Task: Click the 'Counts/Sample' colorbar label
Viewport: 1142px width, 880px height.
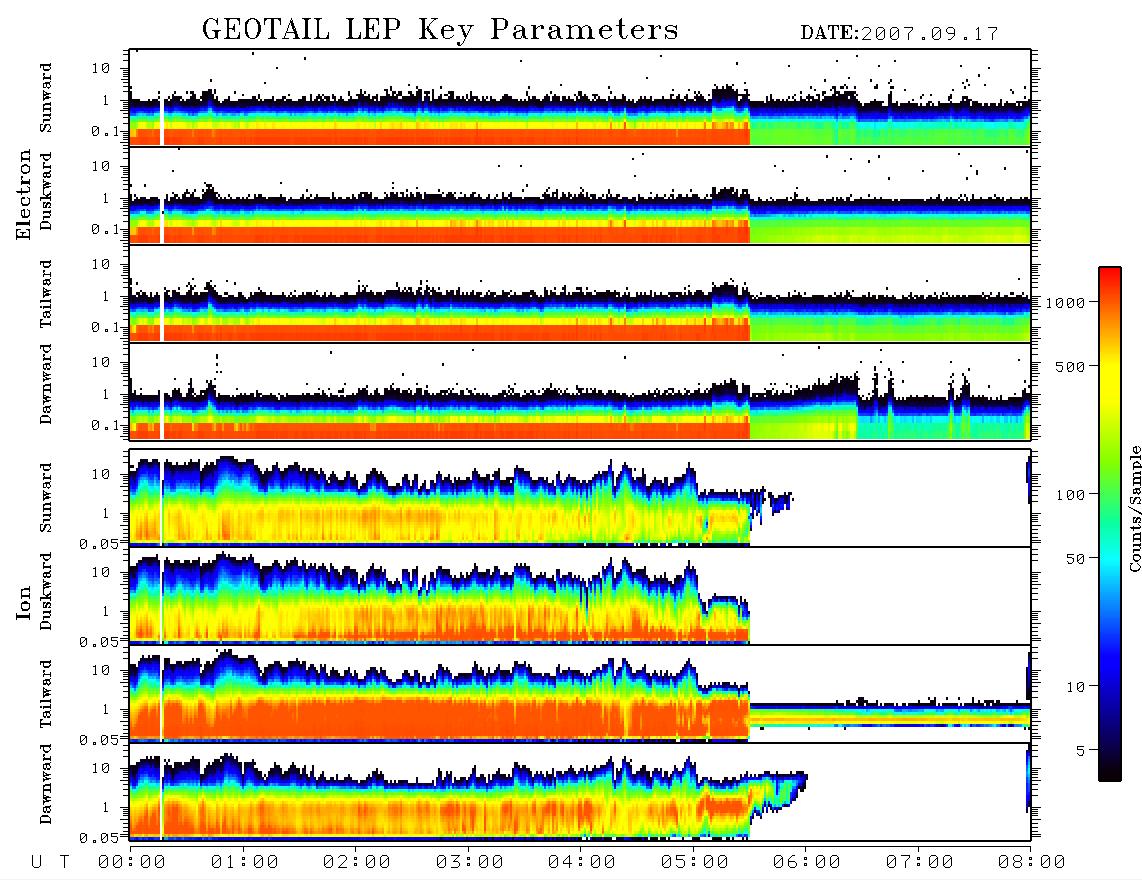Action: point(1134,508)
